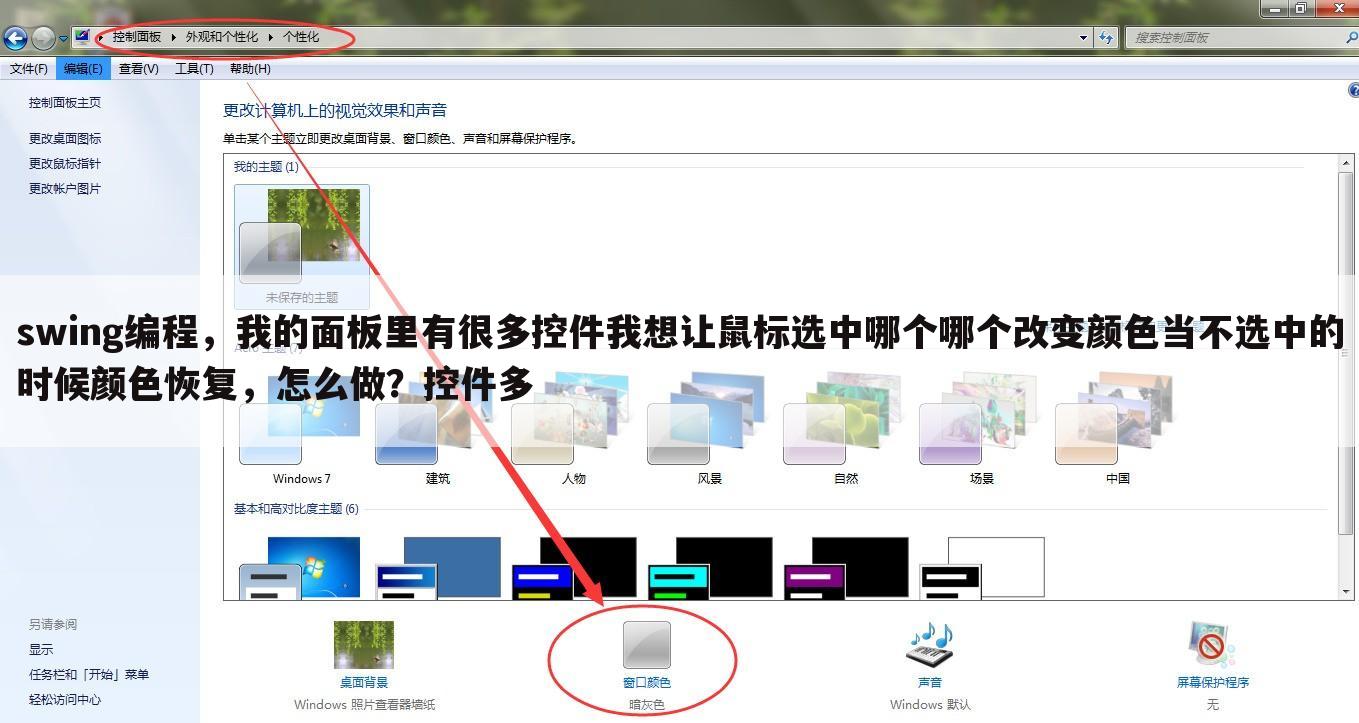This screenshot has width=1359, height=723.
Task: Open the recent pages dropdown arrow
Action: [63, 39]
